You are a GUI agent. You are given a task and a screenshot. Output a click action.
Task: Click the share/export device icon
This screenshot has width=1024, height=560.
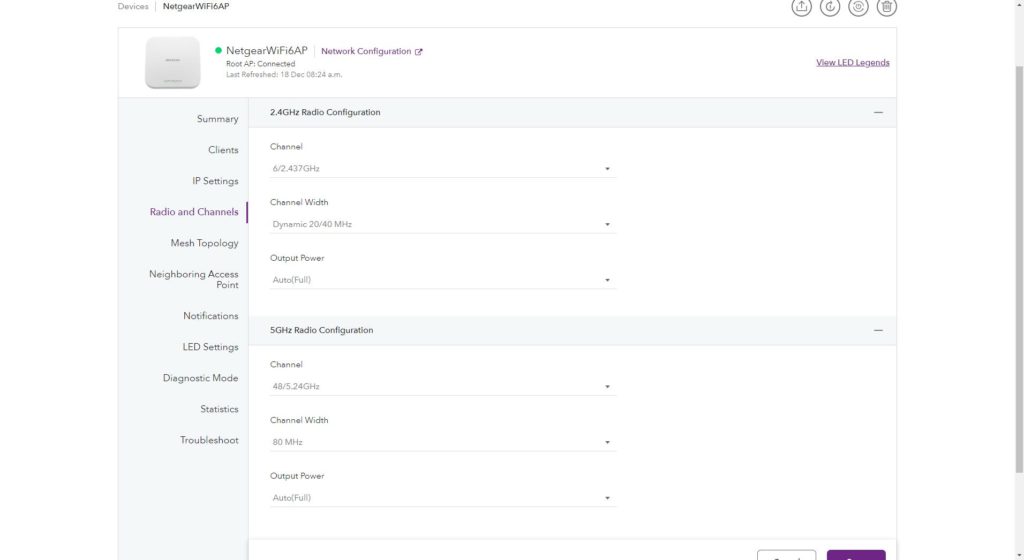click(x=801, y=7)
